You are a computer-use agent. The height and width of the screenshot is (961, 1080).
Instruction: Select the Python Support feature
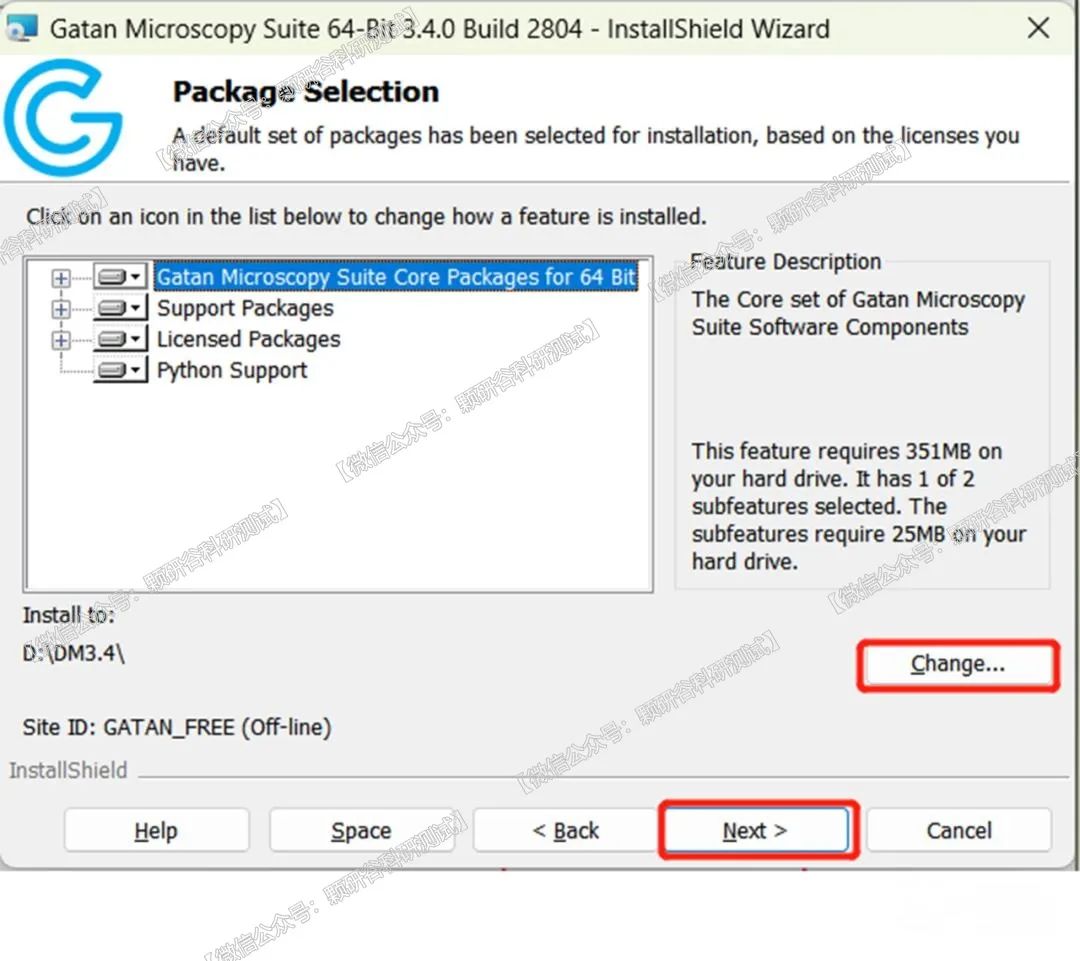click(x=232, y=370)
